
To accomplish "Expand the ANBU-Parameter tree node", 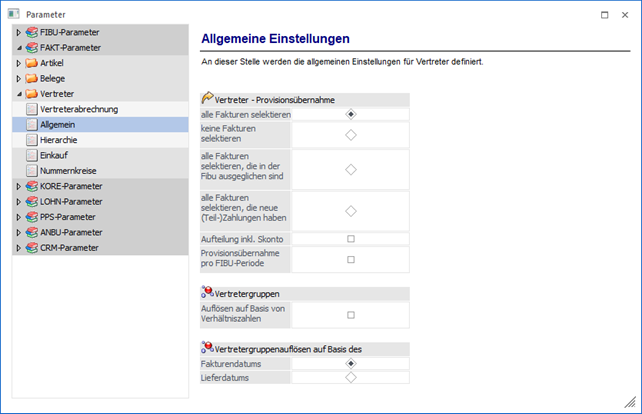I will [x=18, y=232].
